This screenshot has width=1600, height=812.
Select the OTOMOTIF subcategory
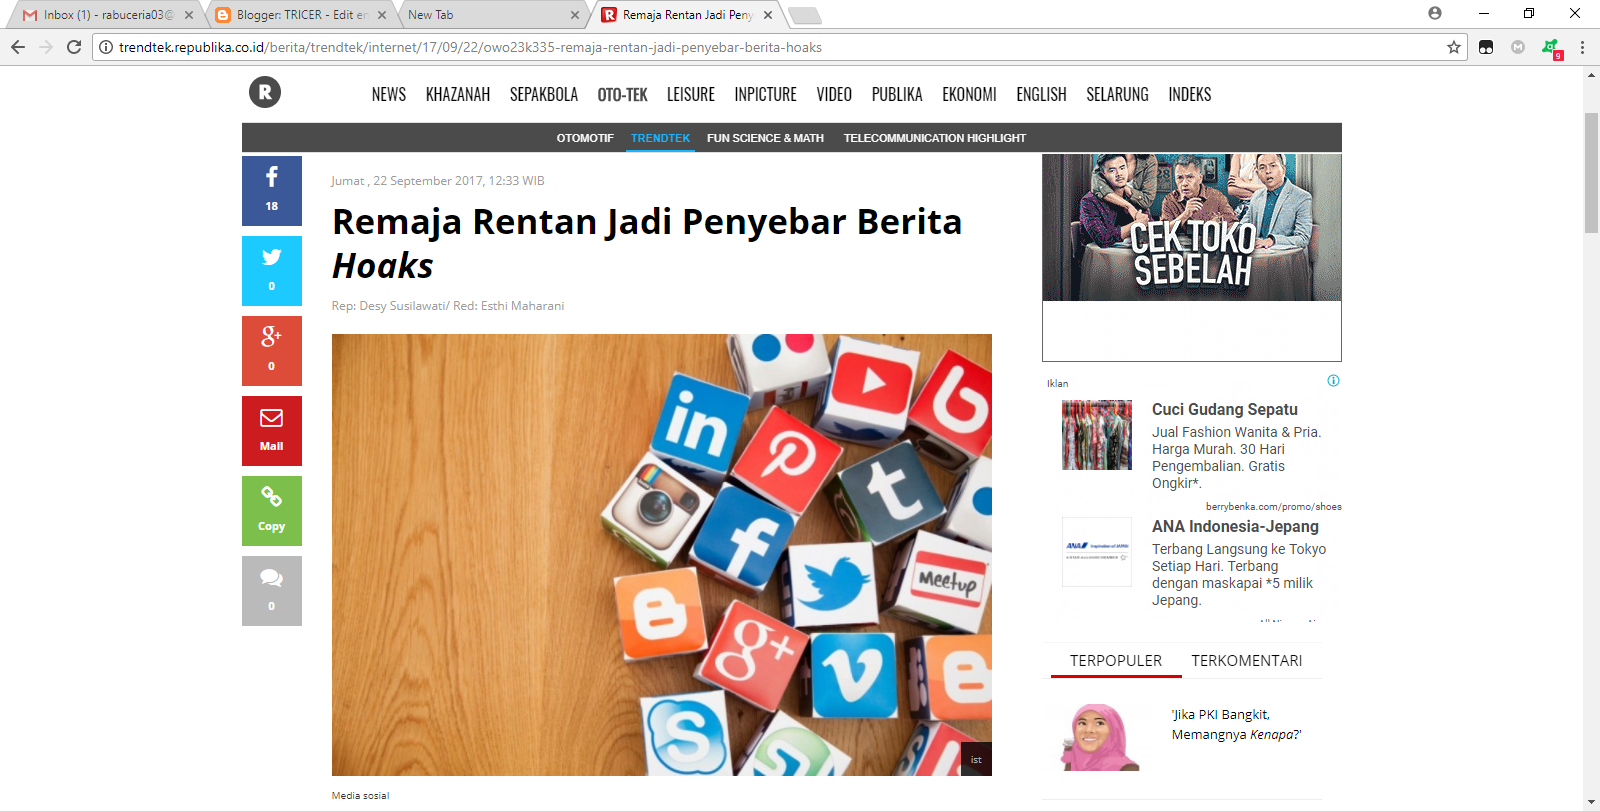[x=585, y=138]
